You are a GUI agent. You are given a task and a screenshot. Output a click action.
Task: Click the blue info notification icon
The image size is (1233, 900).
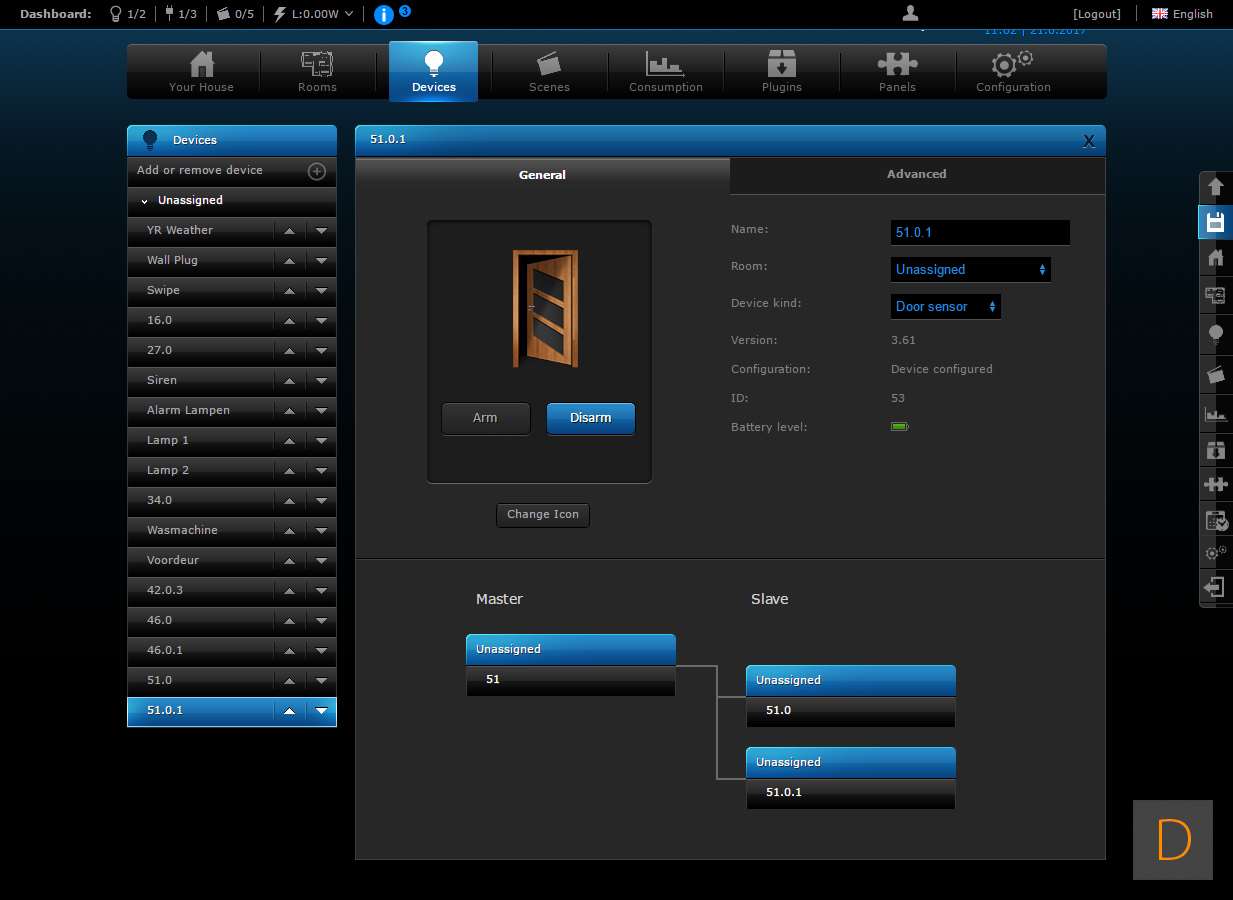point(384,14)
